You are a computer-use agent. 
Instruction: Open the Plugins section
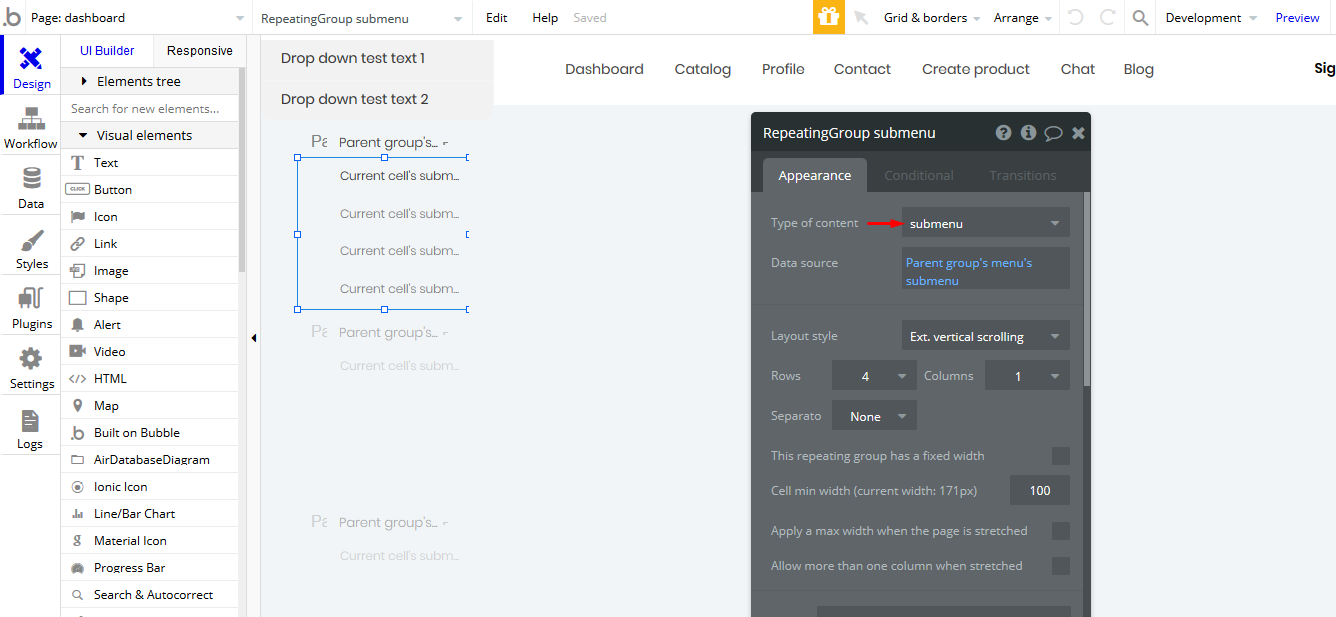click(x=31, y=309)
